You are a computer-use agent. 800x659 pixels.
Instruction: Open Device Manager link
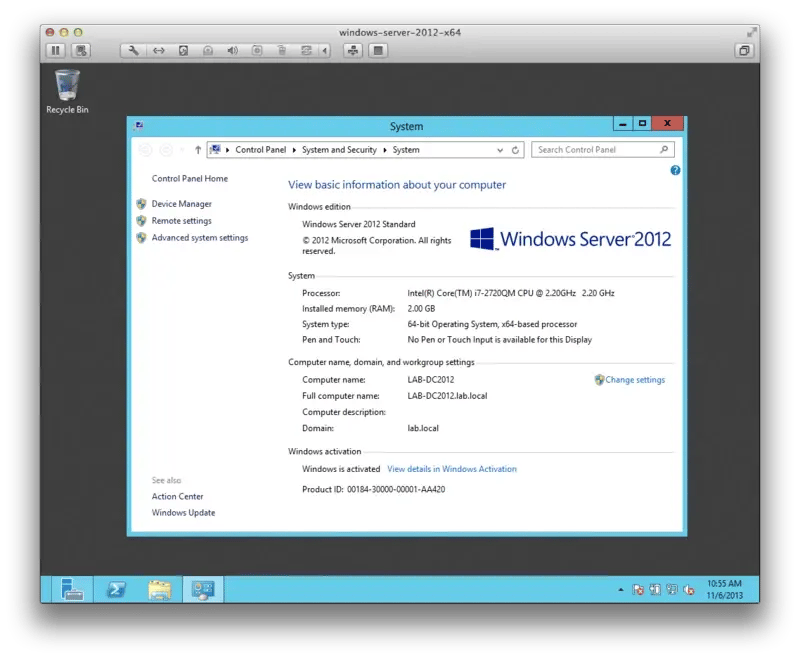coord(181,204)
